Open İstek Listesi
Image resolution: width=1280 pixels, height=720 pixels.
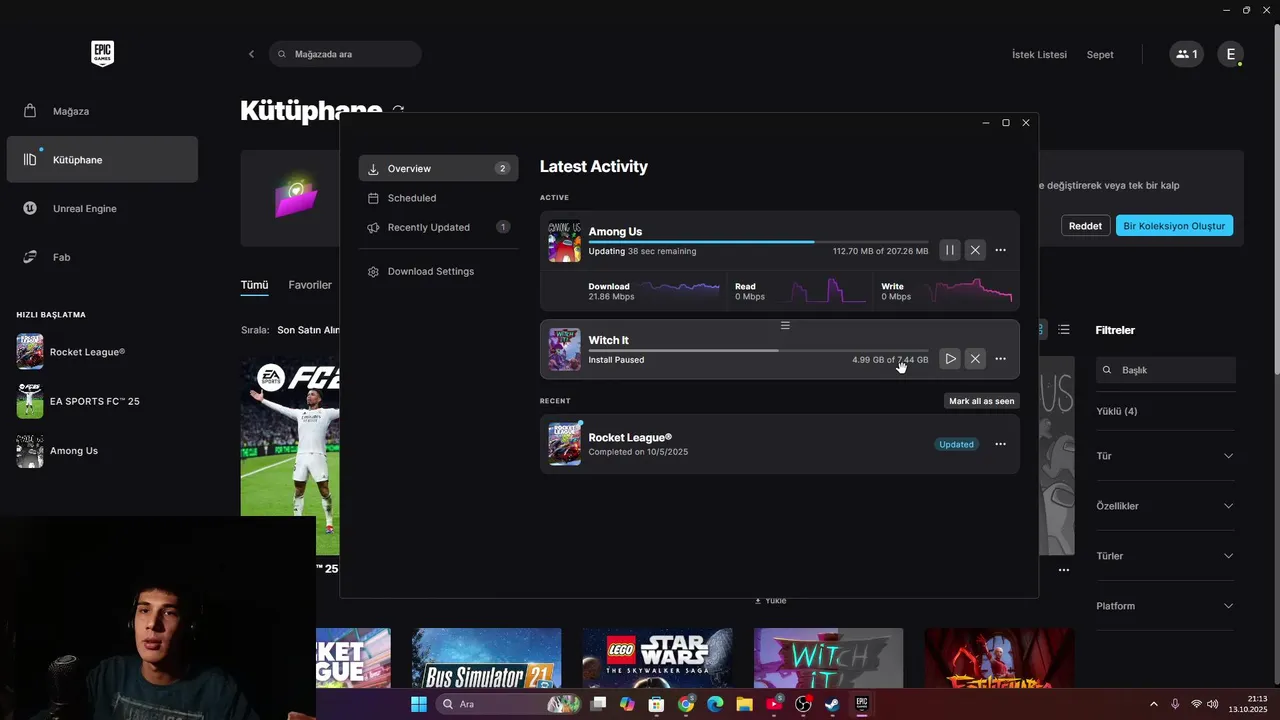1039,54
